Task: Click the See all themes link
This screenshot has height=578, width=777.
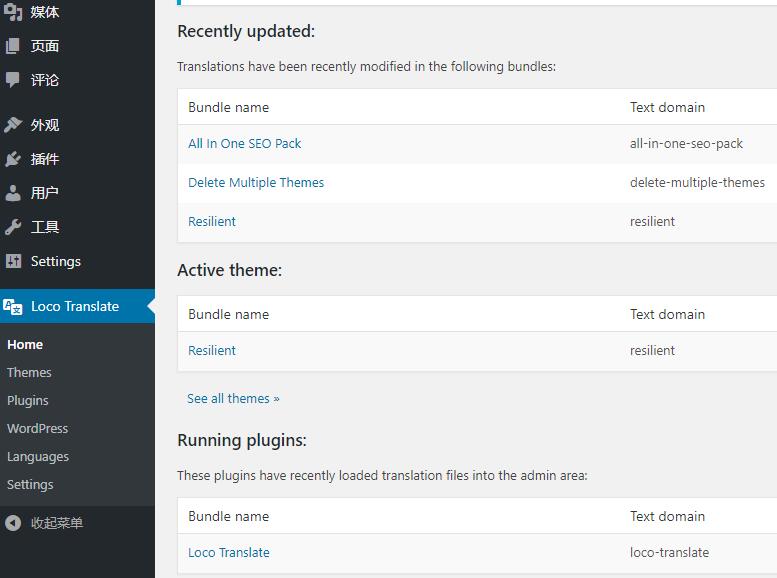Action: 233,398
